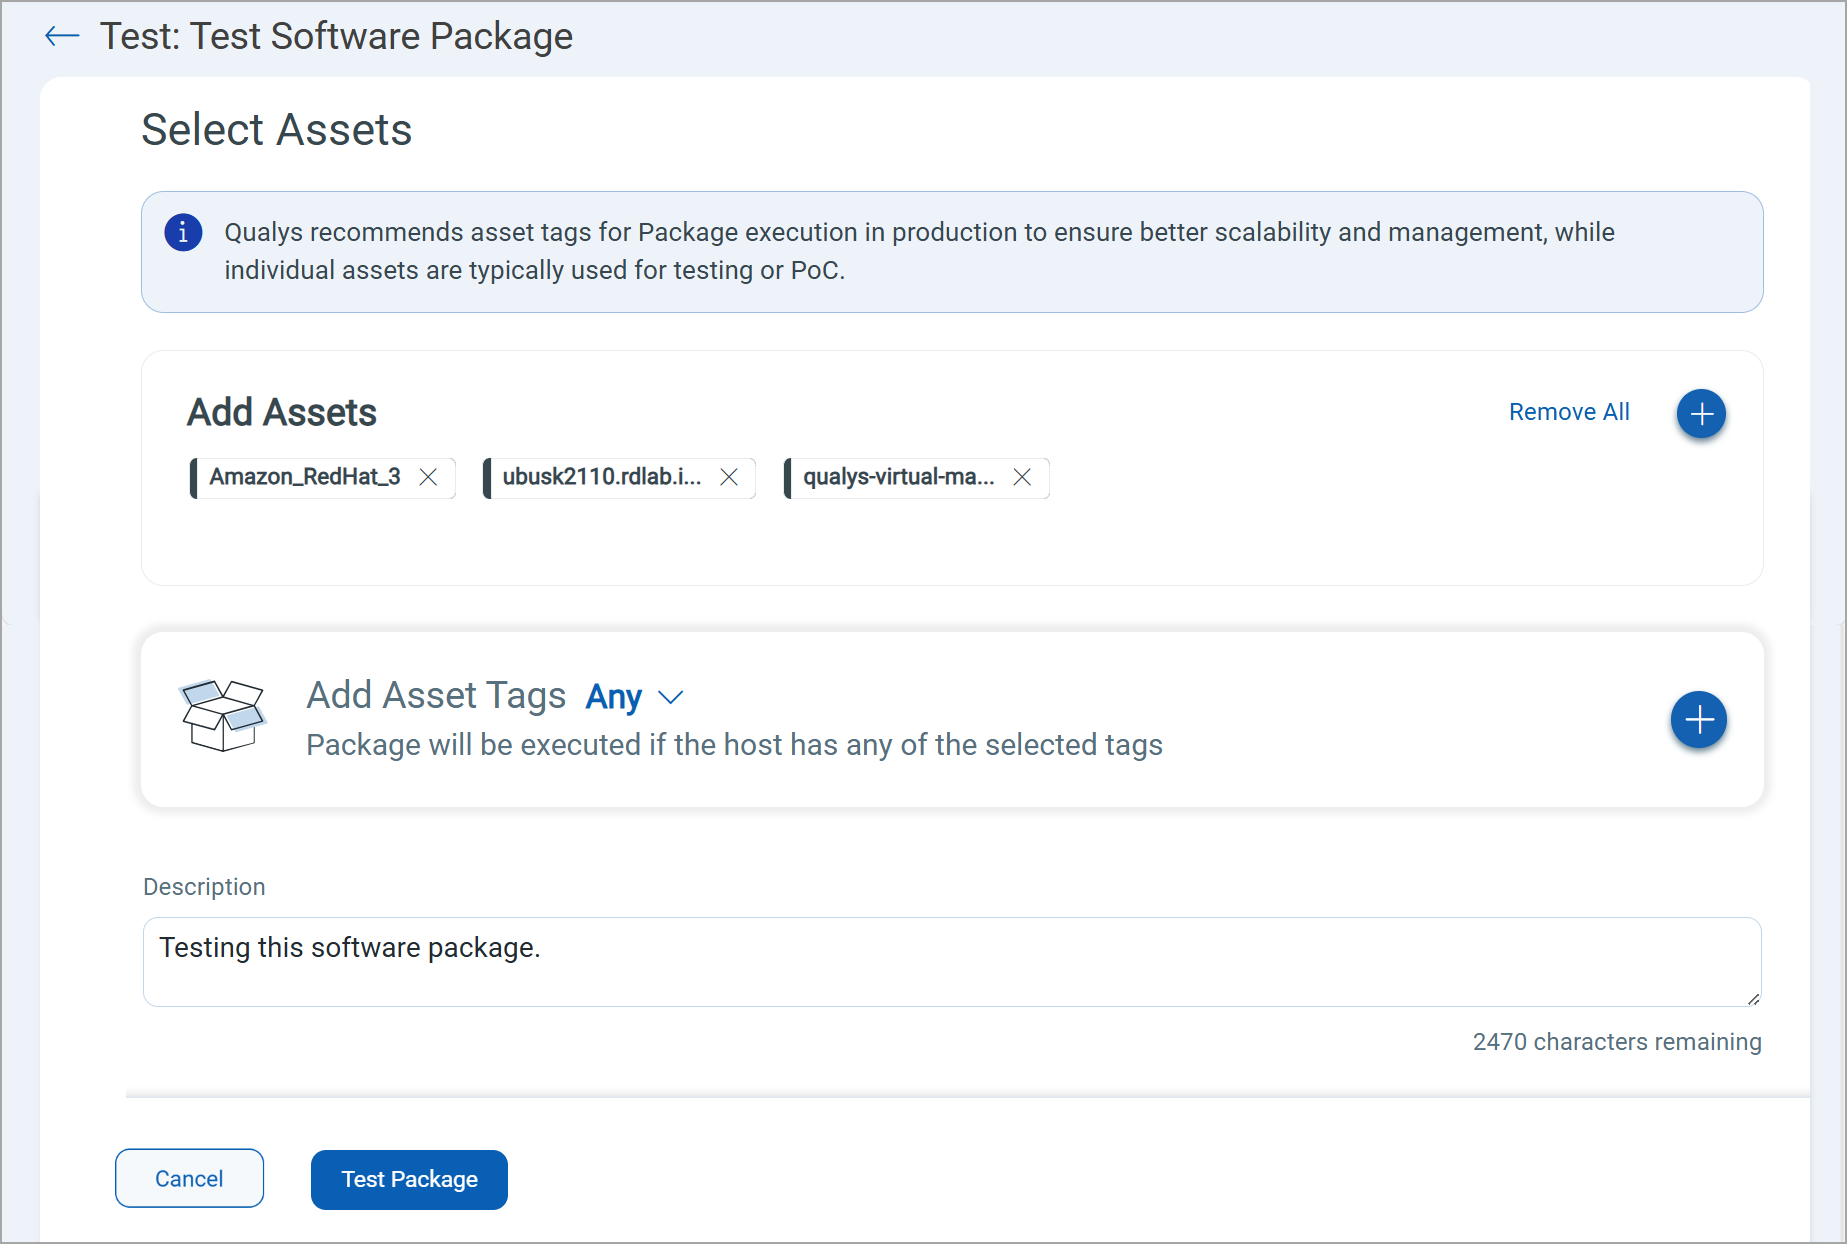Viewport: 1847px width, 1244px height.
Task: Open the Any tag-matching dropdown
Action: point(613,697)
